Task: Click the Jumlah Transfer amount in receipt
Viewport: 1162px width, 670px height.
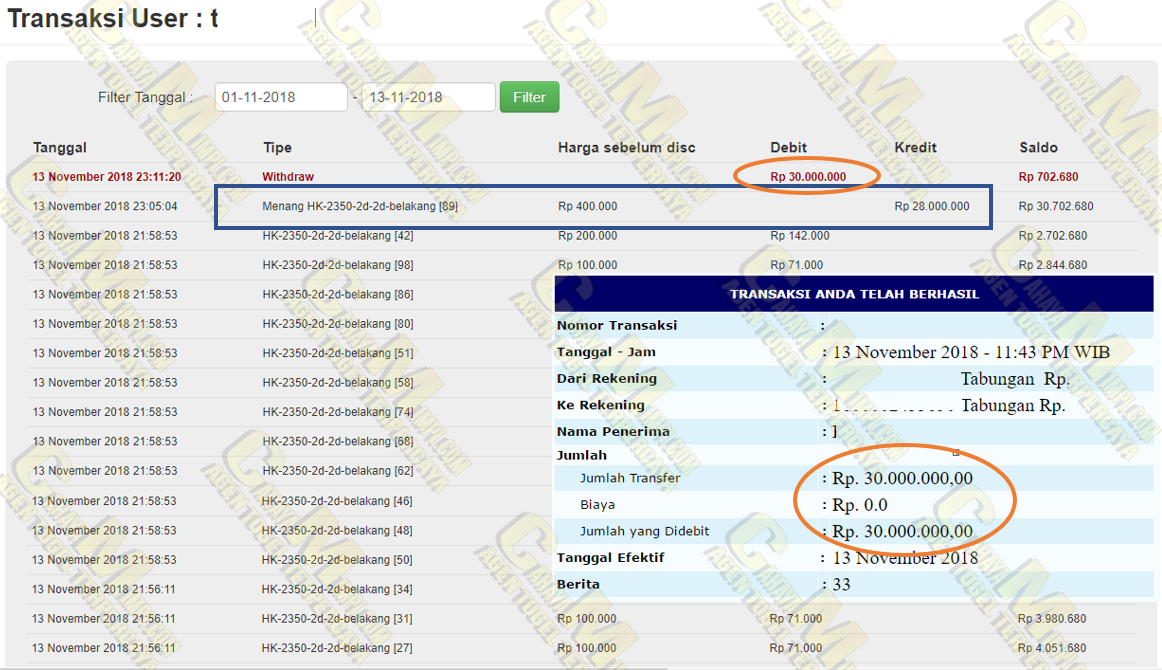Action: [x=901, y=478]
